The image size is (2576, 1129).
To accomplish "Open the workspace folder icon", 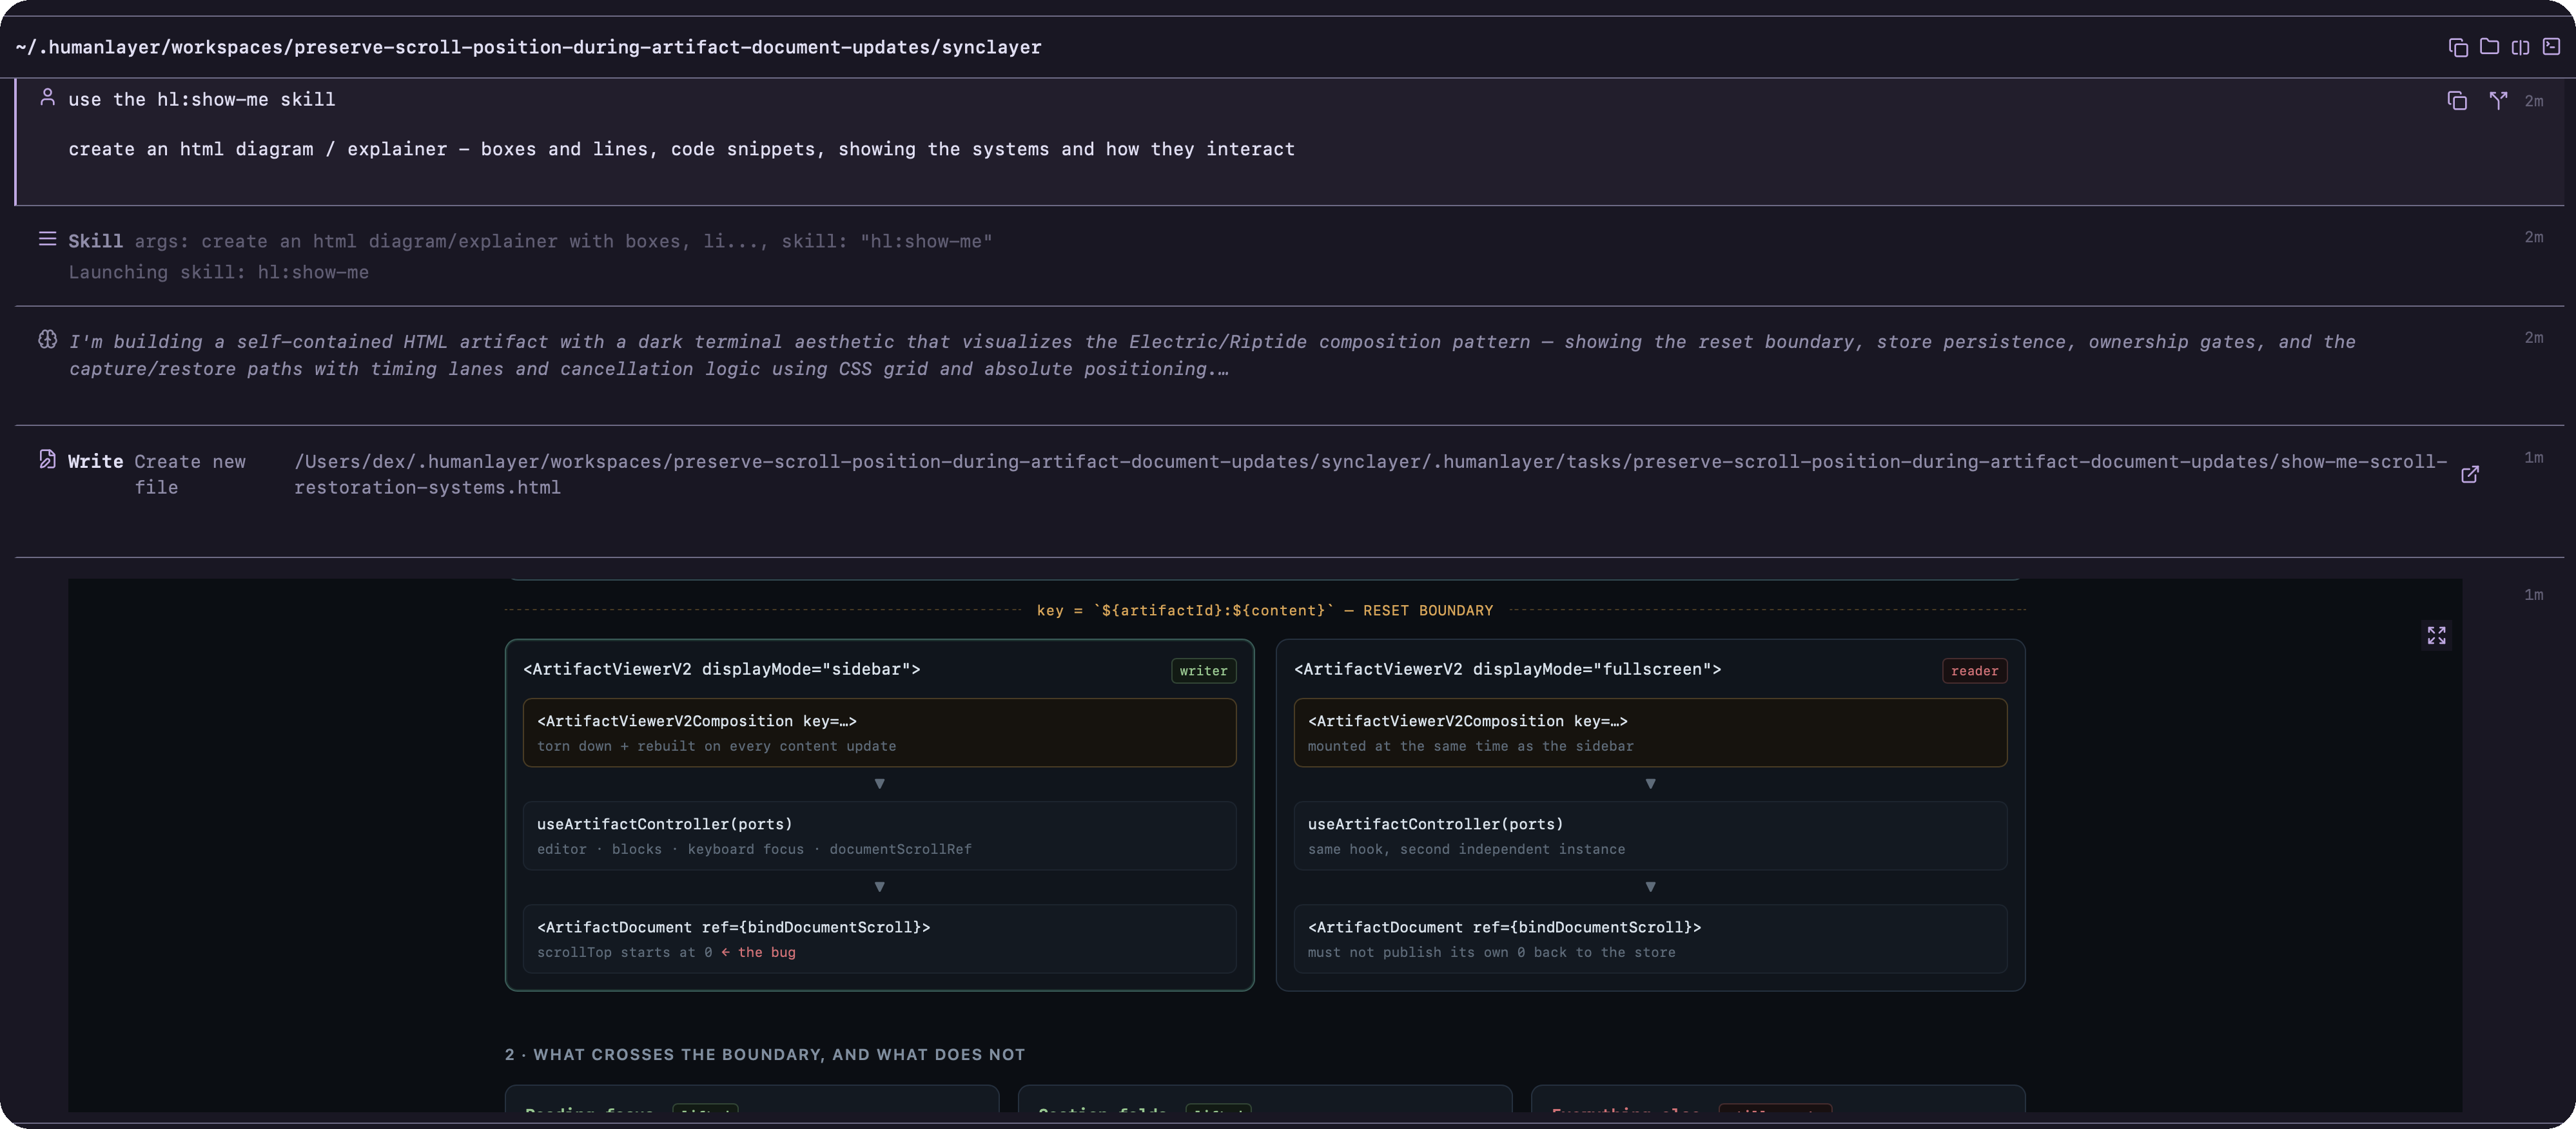I will point(2489,47).
